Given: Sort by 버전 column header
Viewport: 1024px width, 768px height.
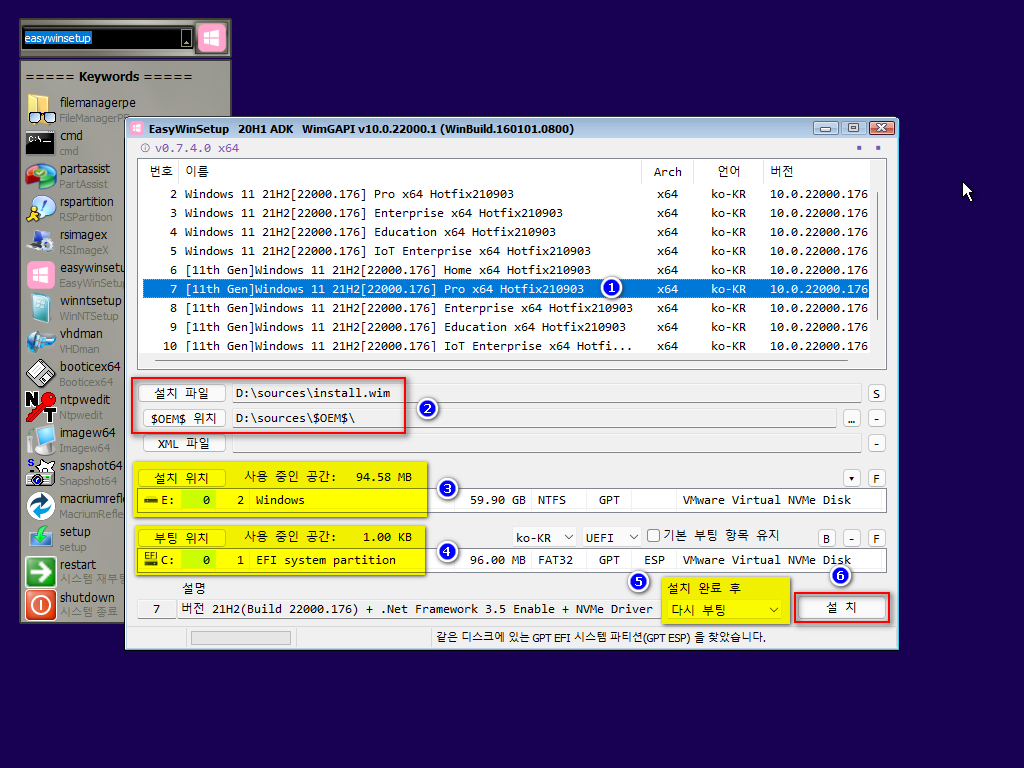Looking at the screenshot, I should pyautogui.click(x=816, y=171).
